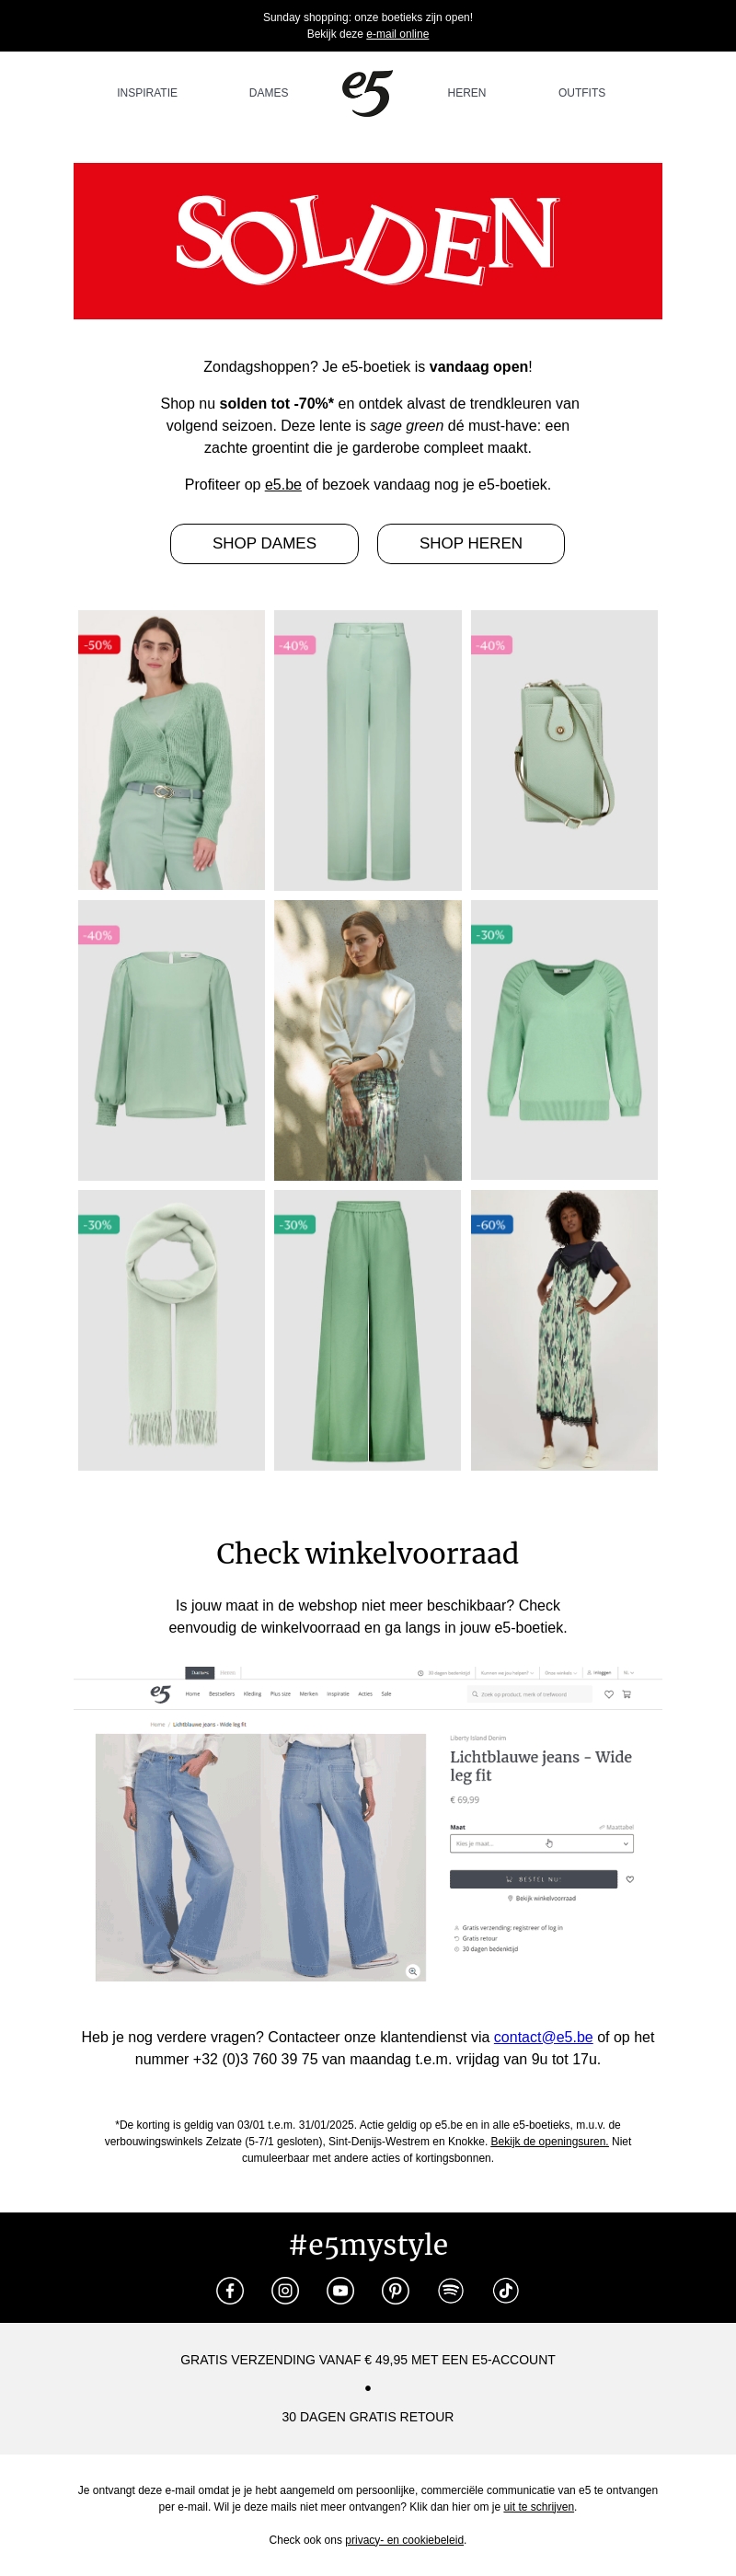Click the uit te schrijven unsubscribe link

[538, 2507]
